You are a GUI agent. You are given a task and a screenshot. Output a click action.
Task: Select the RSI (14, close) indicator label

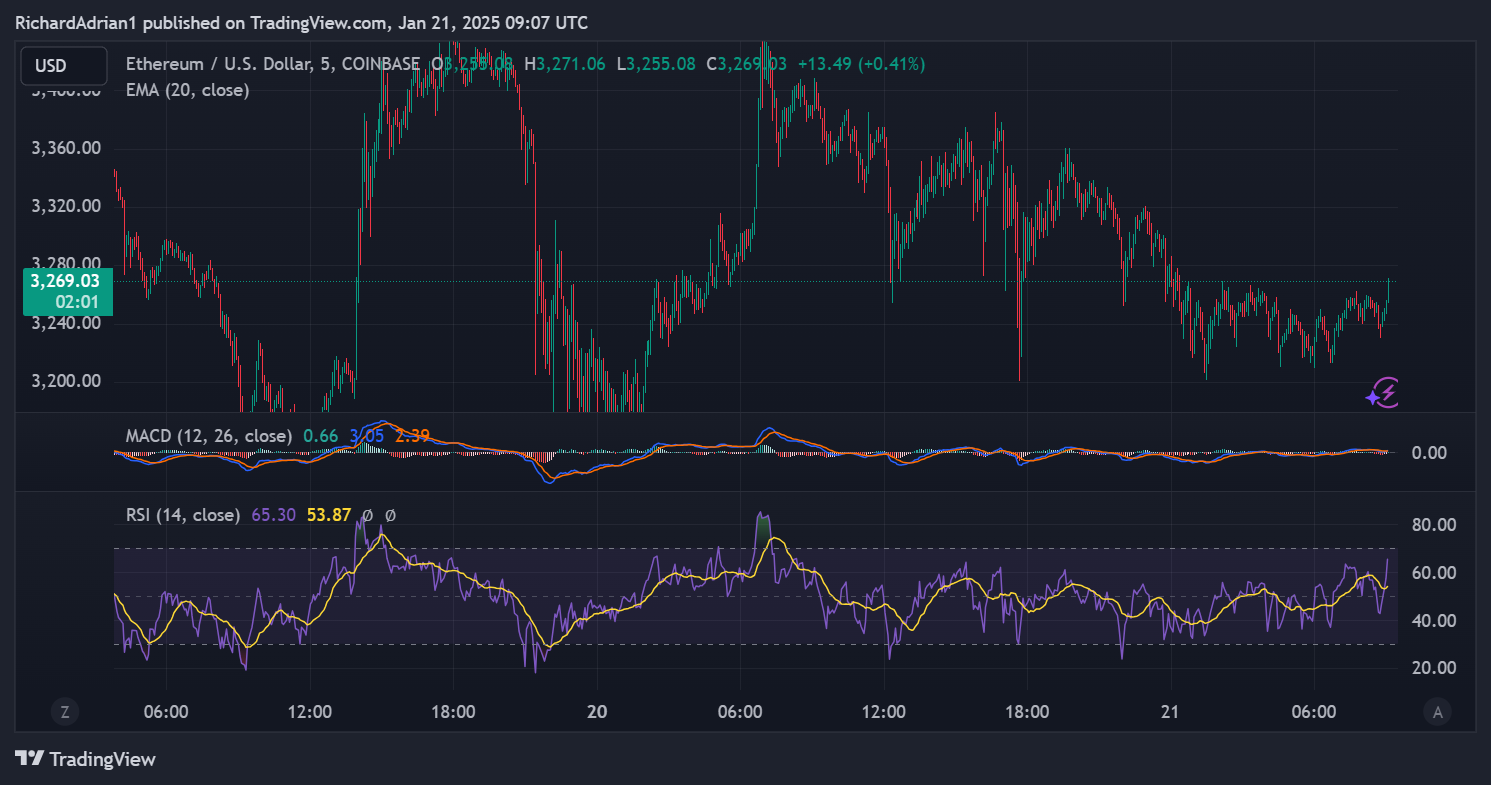183,515
